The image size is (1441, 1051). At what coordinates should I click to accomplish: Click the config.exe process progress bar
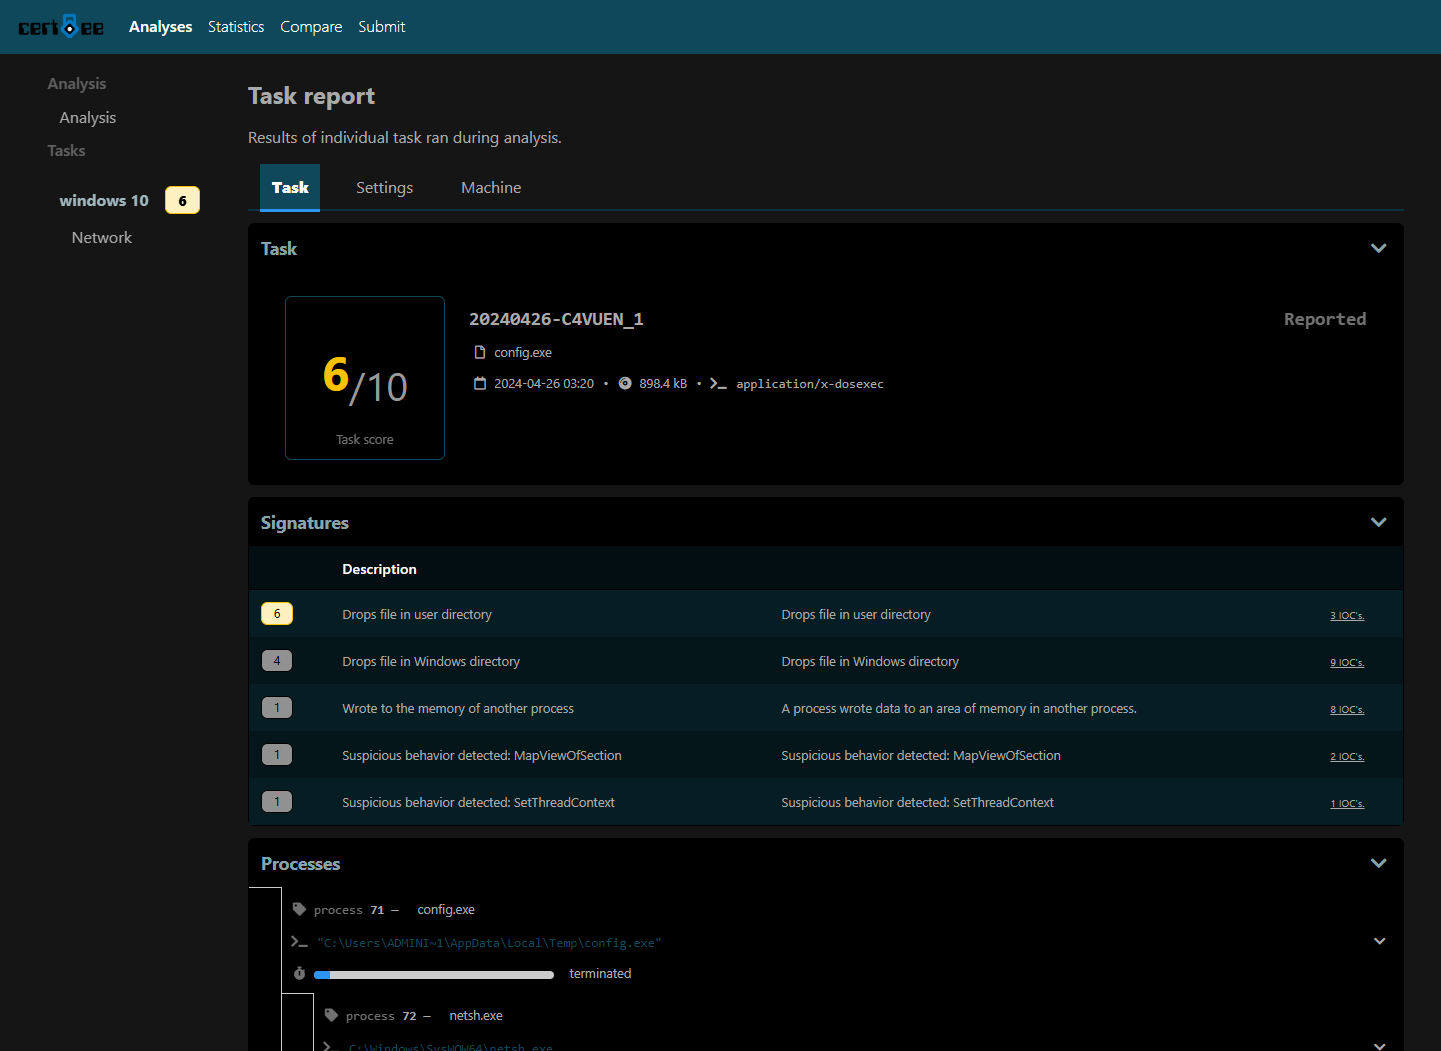(x=433, y=975)
